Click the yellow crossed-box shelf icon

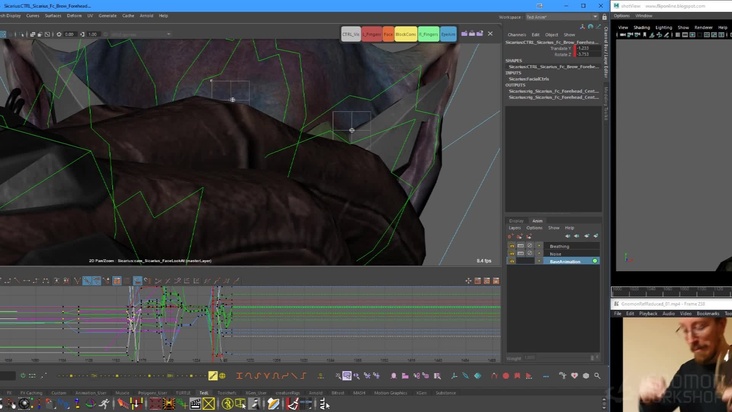[x=208, y=404]
